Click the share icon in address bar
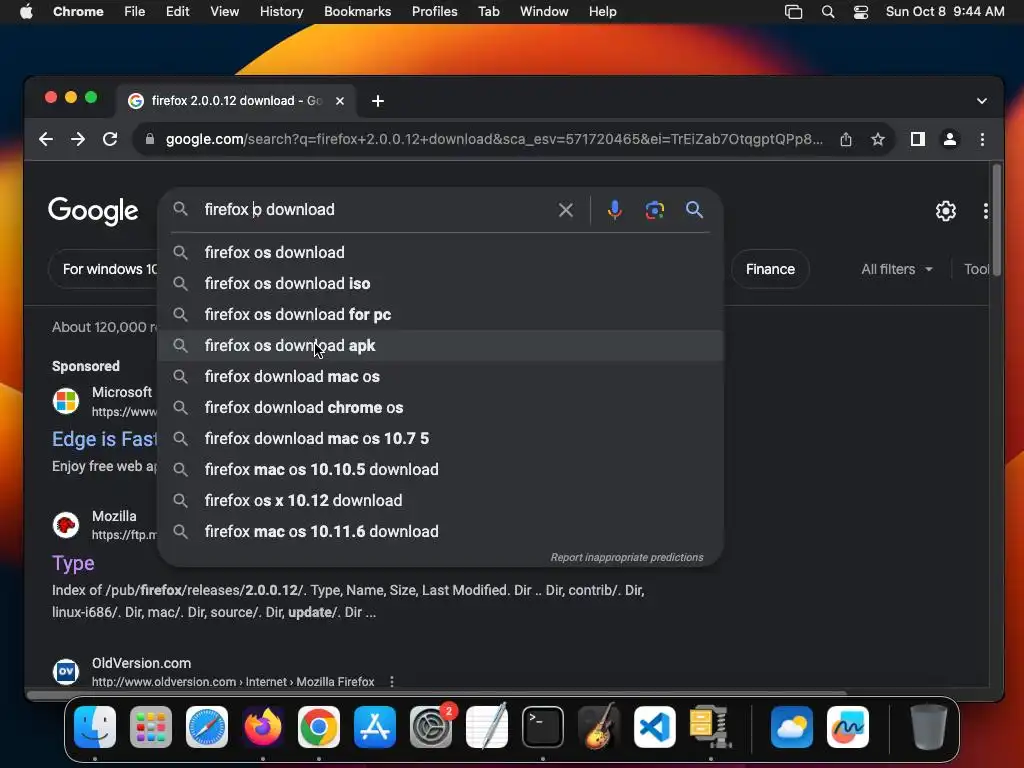Image resolution: width=1024 pixels, height=768 pixels. click(846, 139)
